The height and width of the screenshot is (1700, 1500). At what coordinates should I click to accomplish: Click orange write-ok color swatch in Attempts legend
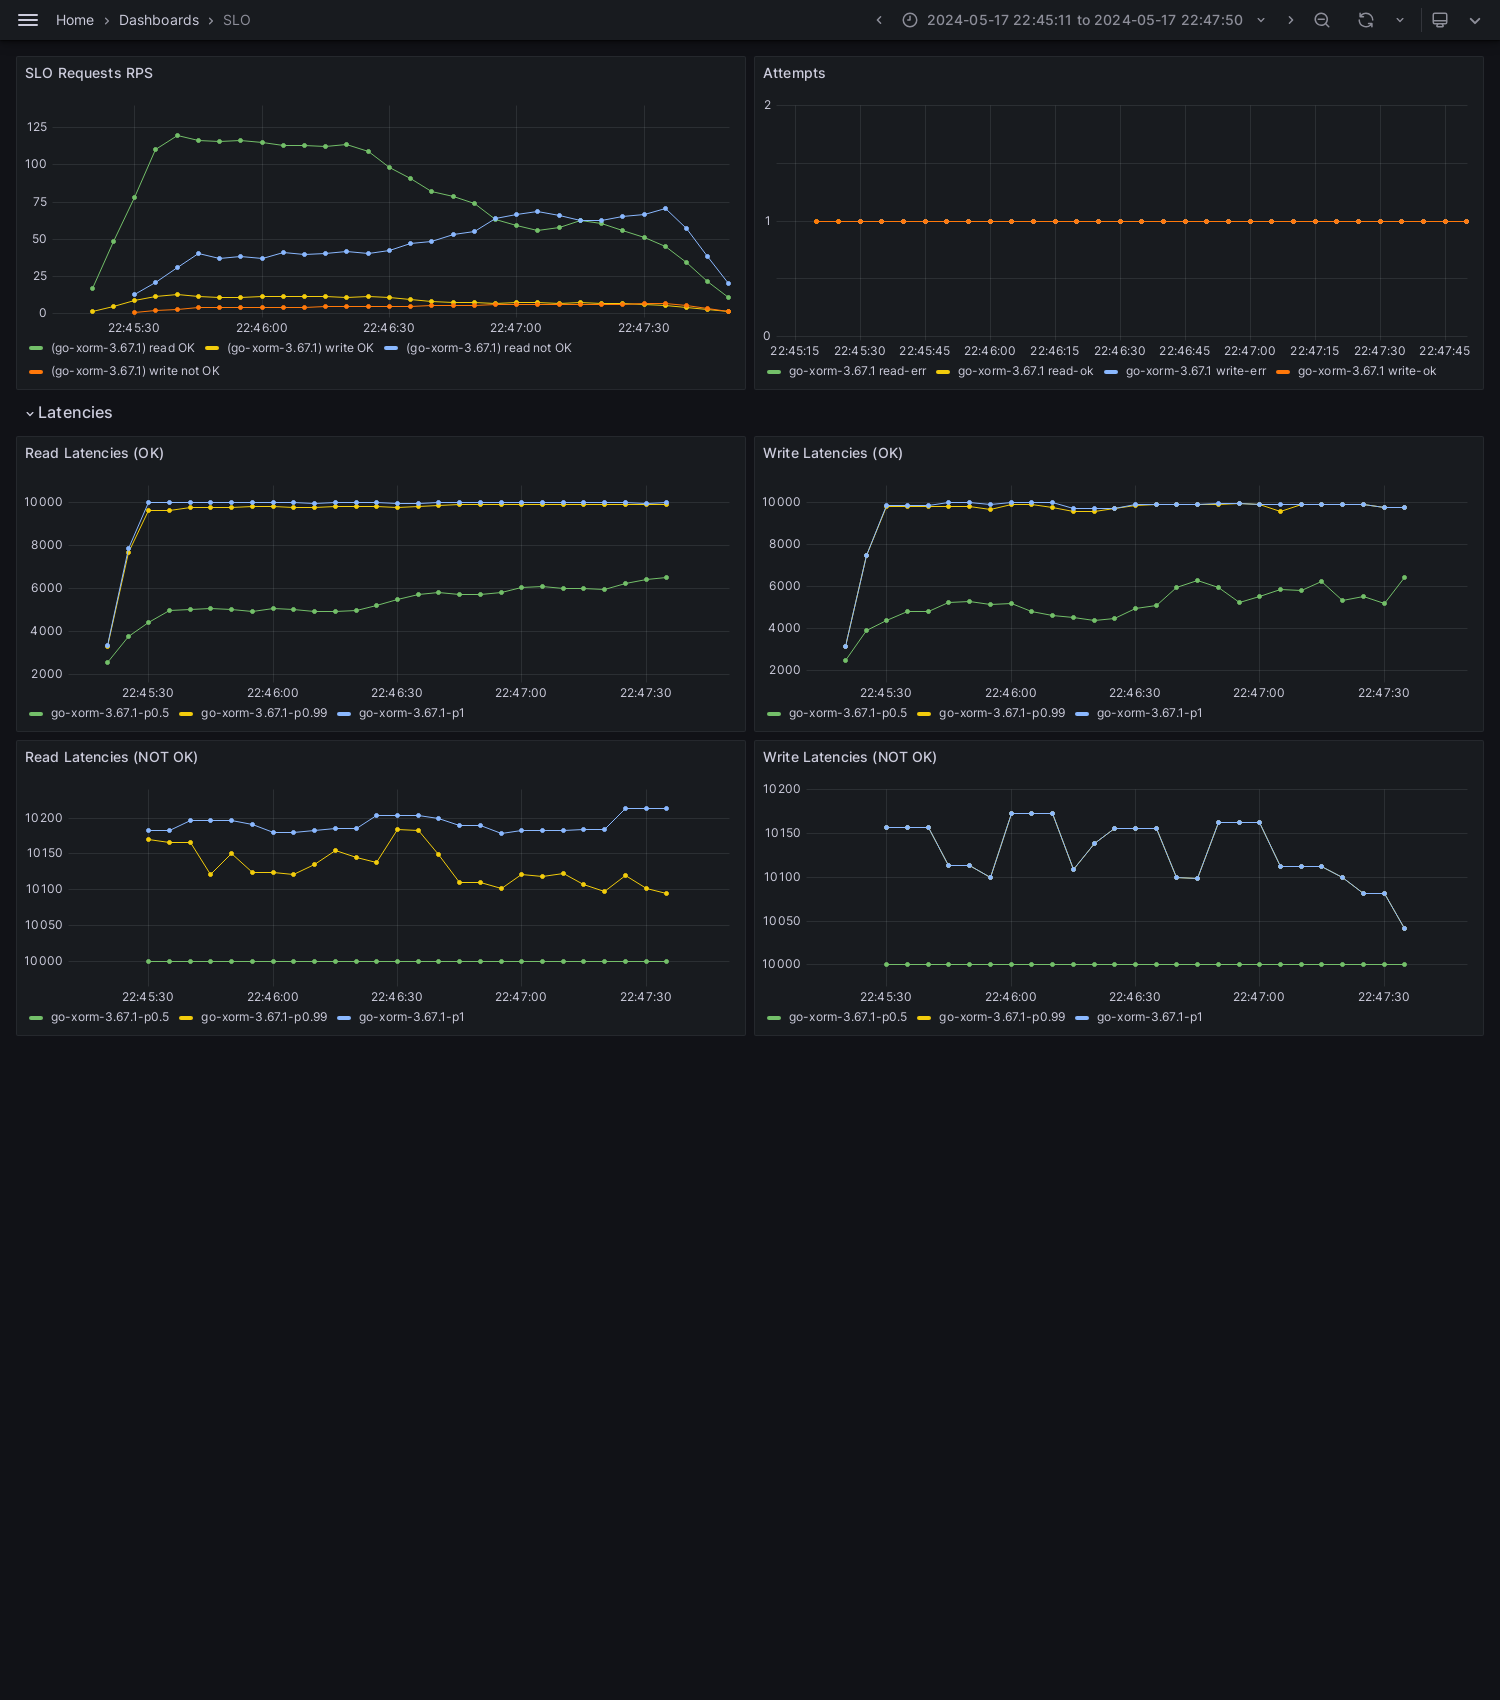pos(1283,371)
